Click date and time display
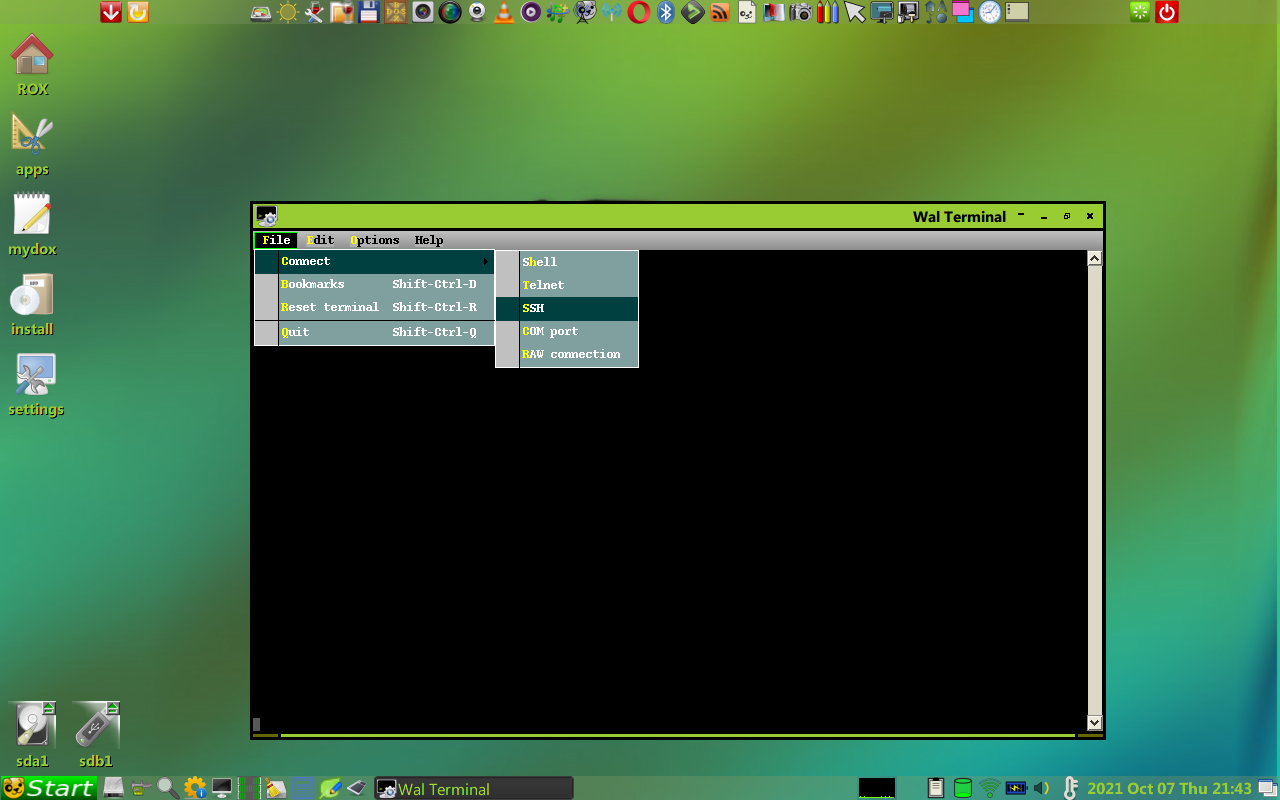Viewport: 1280px width, 800px height. point(1169,789)
